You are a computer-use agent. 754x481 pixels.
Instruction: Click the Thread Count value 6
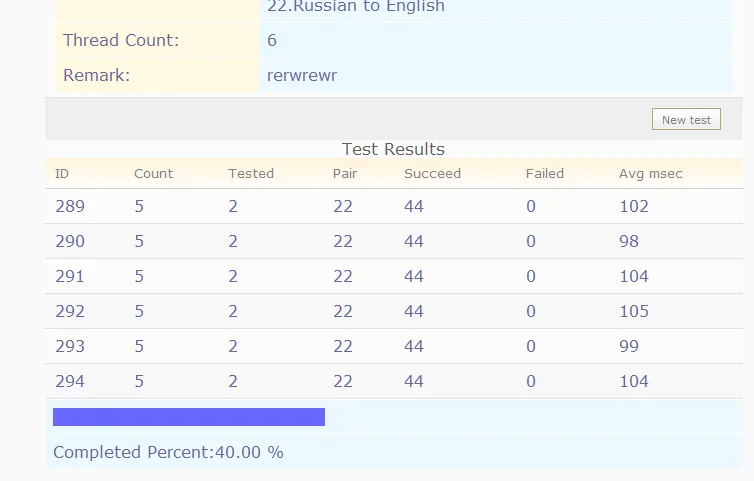[272, 41]
